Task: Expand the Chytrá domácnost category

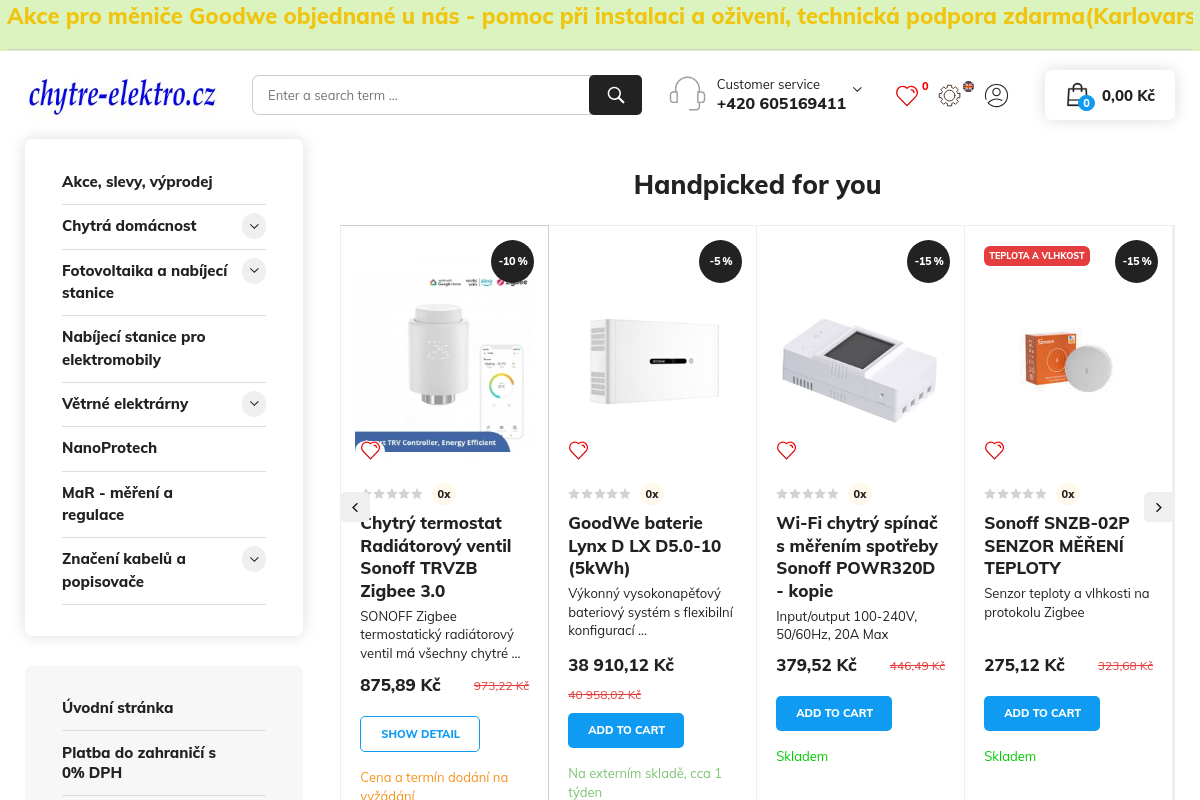Action: tap(254, 226)
